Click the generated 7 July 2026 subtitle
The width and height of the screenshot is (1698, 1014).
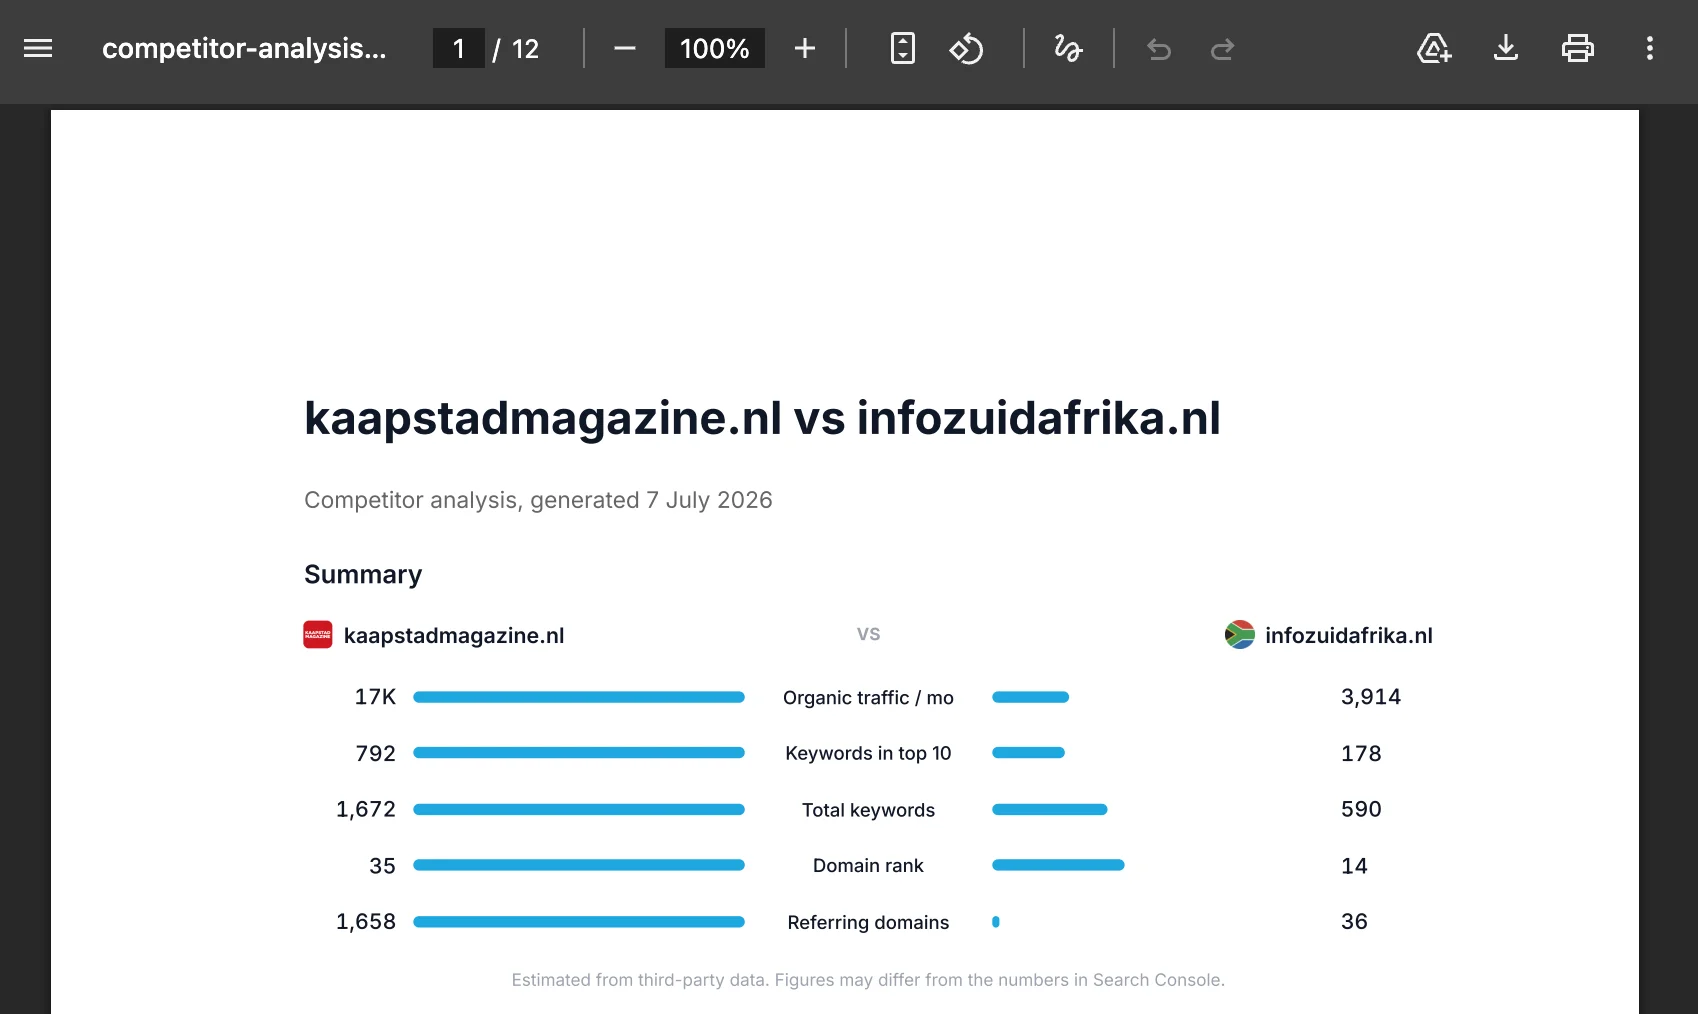[538, 500]
